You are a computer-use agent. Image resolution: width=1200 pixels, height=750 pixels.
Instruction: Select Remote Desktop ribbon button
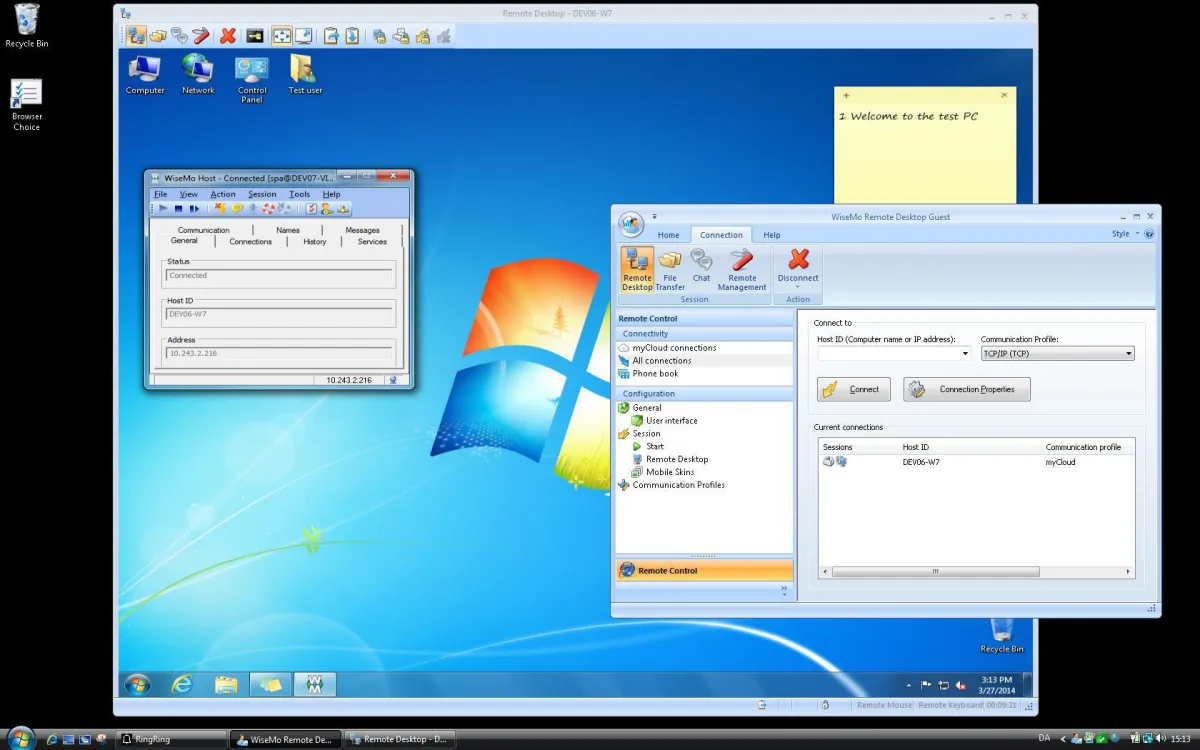(x=637, y=270)
